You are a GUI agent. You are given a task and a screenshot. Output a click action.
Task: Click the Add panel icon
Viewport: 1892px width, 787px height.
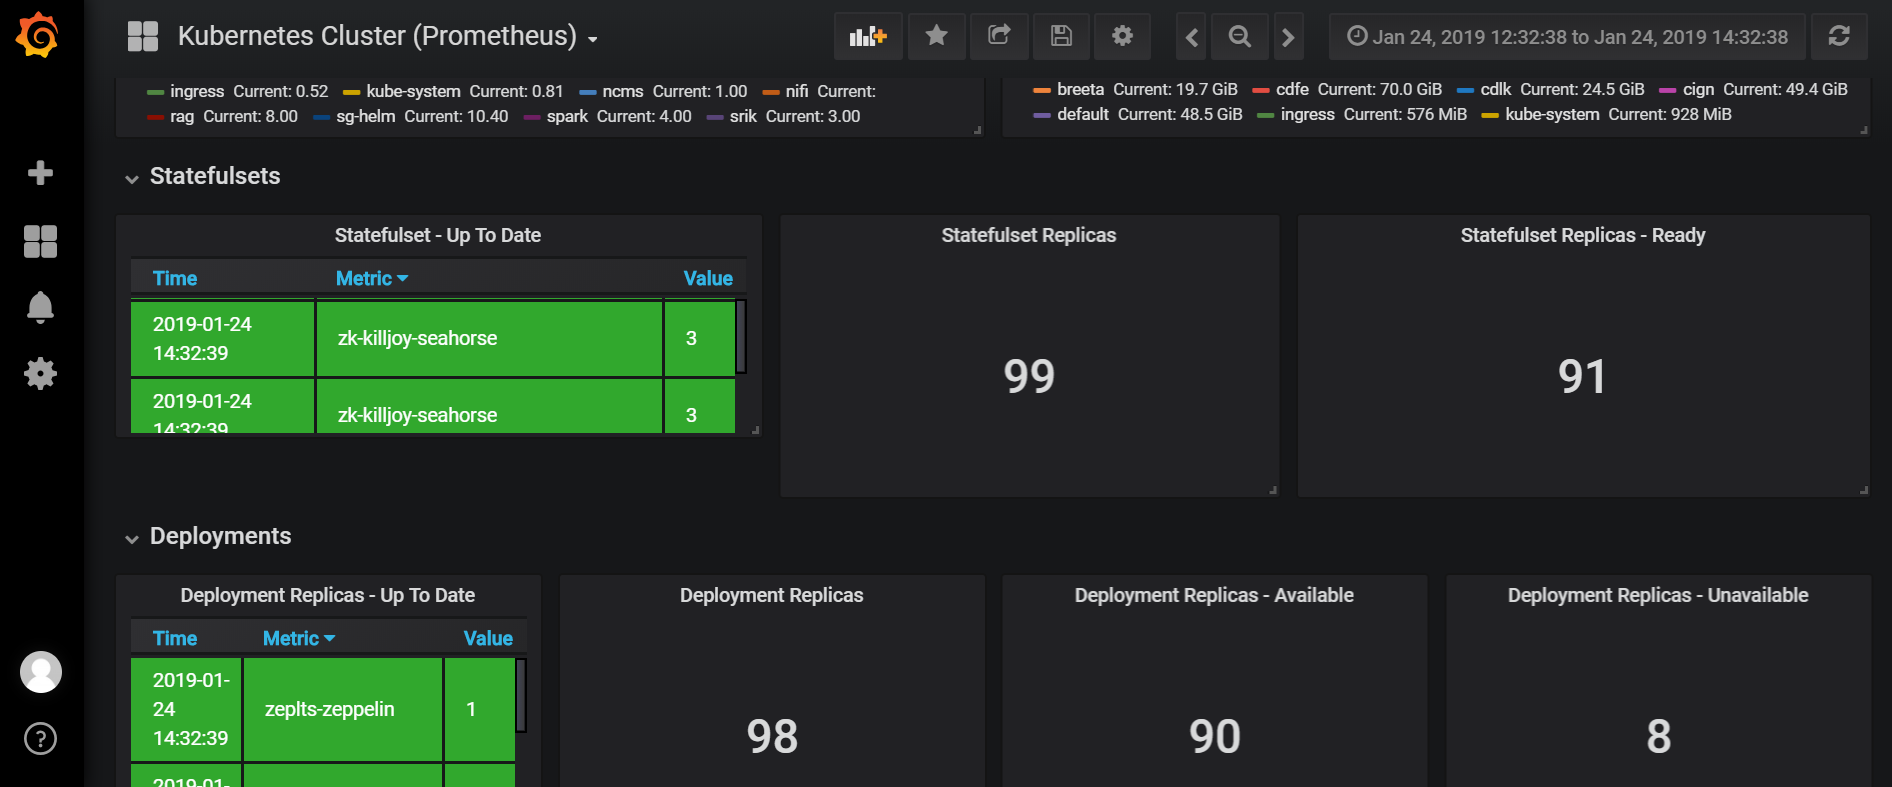click(867, 37)
